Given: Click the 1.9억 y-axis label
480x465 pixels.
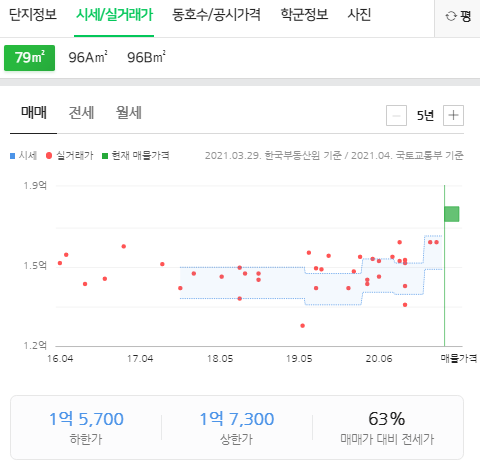Looking at the screenshot, I should point(35,186).
